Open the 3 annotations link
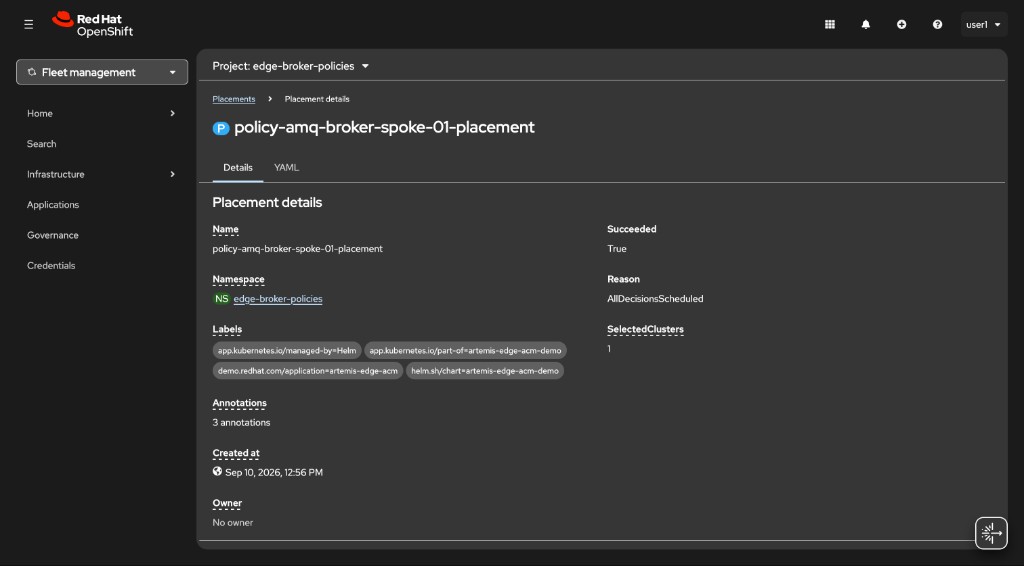The image size is (1024, 566). click(x=241, y=422)
